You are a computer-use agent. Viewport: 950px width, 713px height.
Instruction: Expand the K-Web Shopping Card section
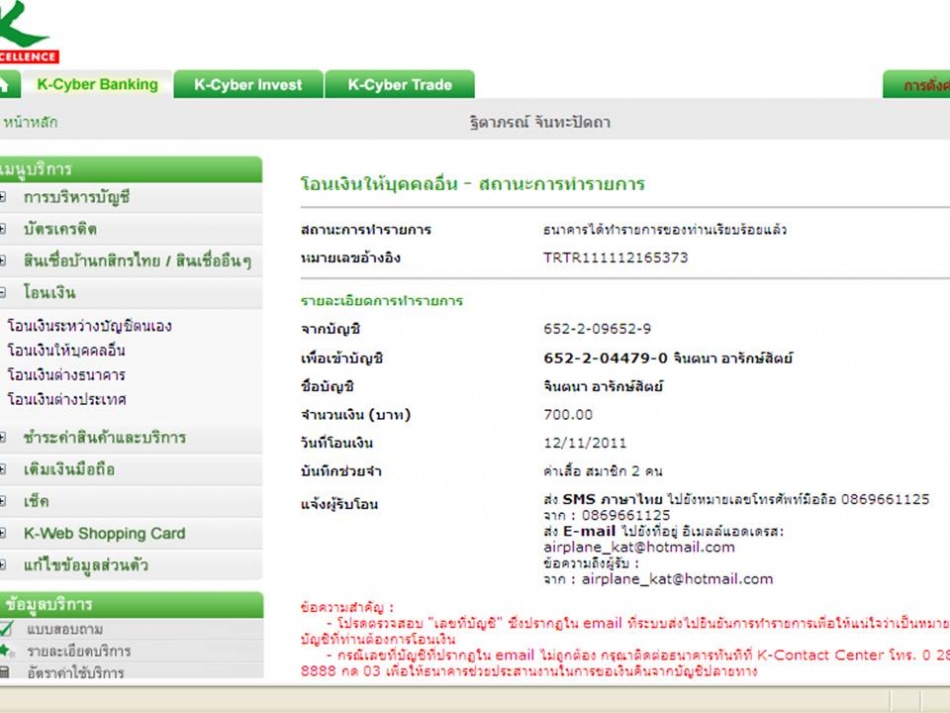[x=104, y=534]
